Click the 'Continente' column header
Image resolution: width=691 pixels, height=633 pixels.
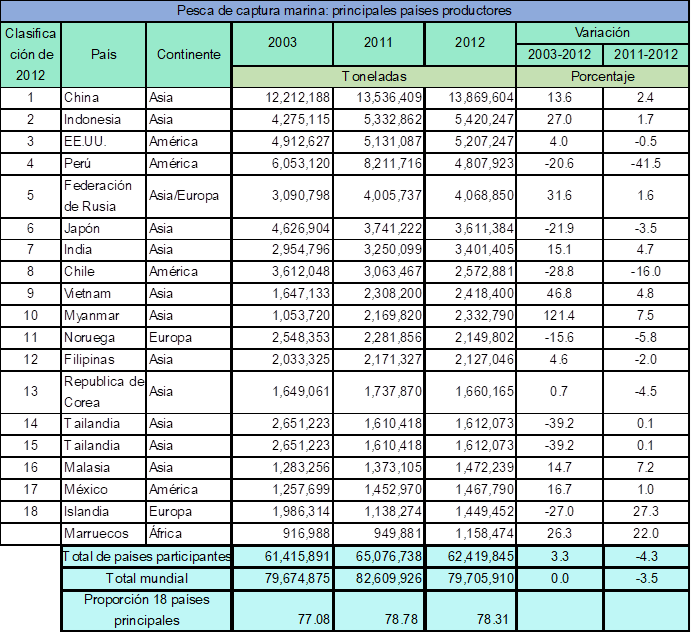click(x=189, y=54)
